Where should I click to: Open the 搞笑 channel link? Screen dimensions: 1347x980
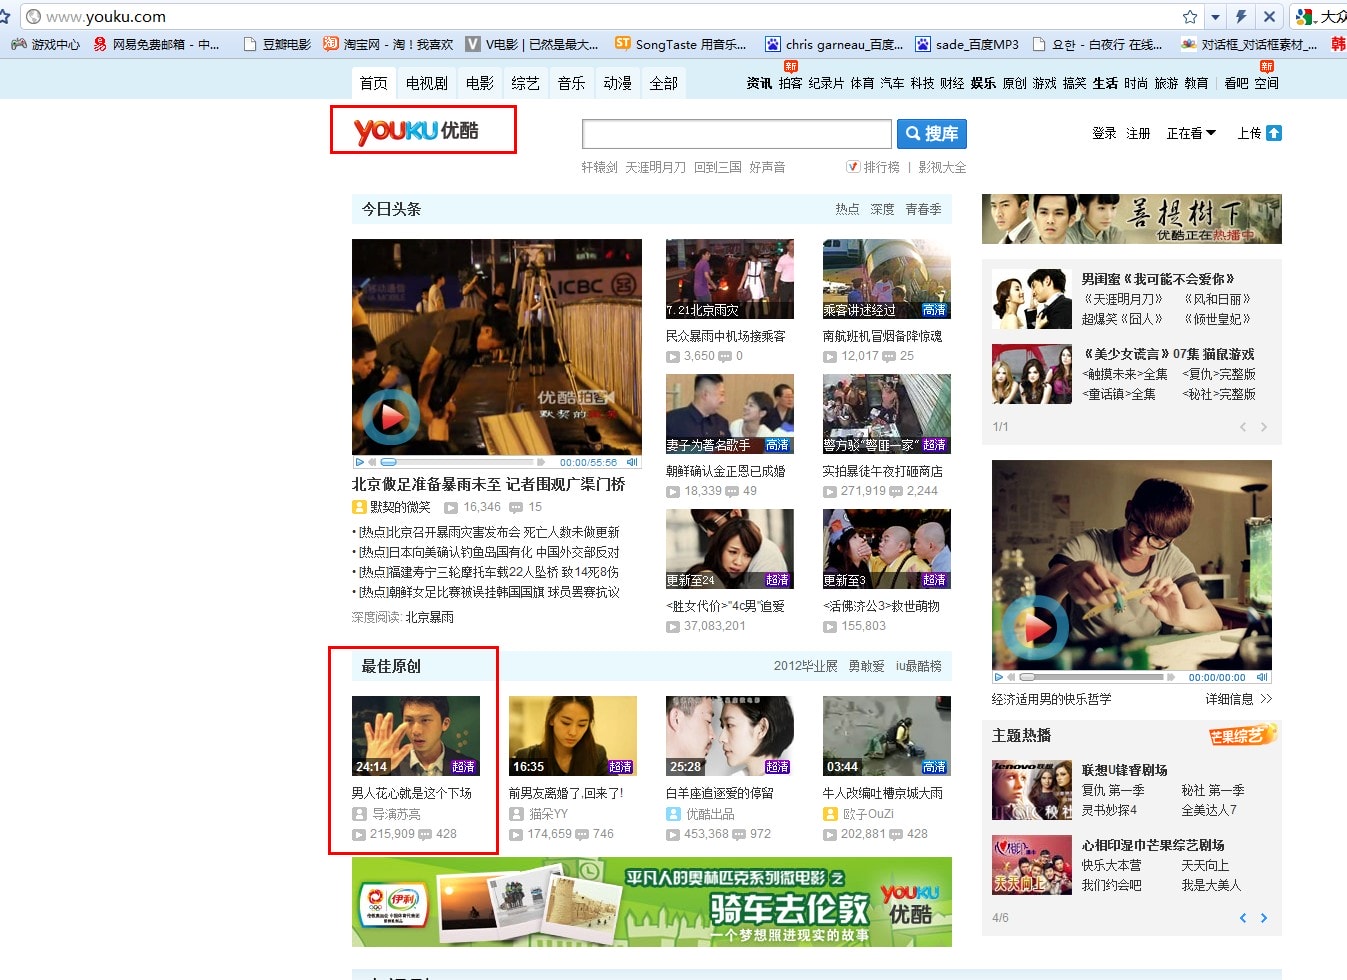tap(1074, 83)
